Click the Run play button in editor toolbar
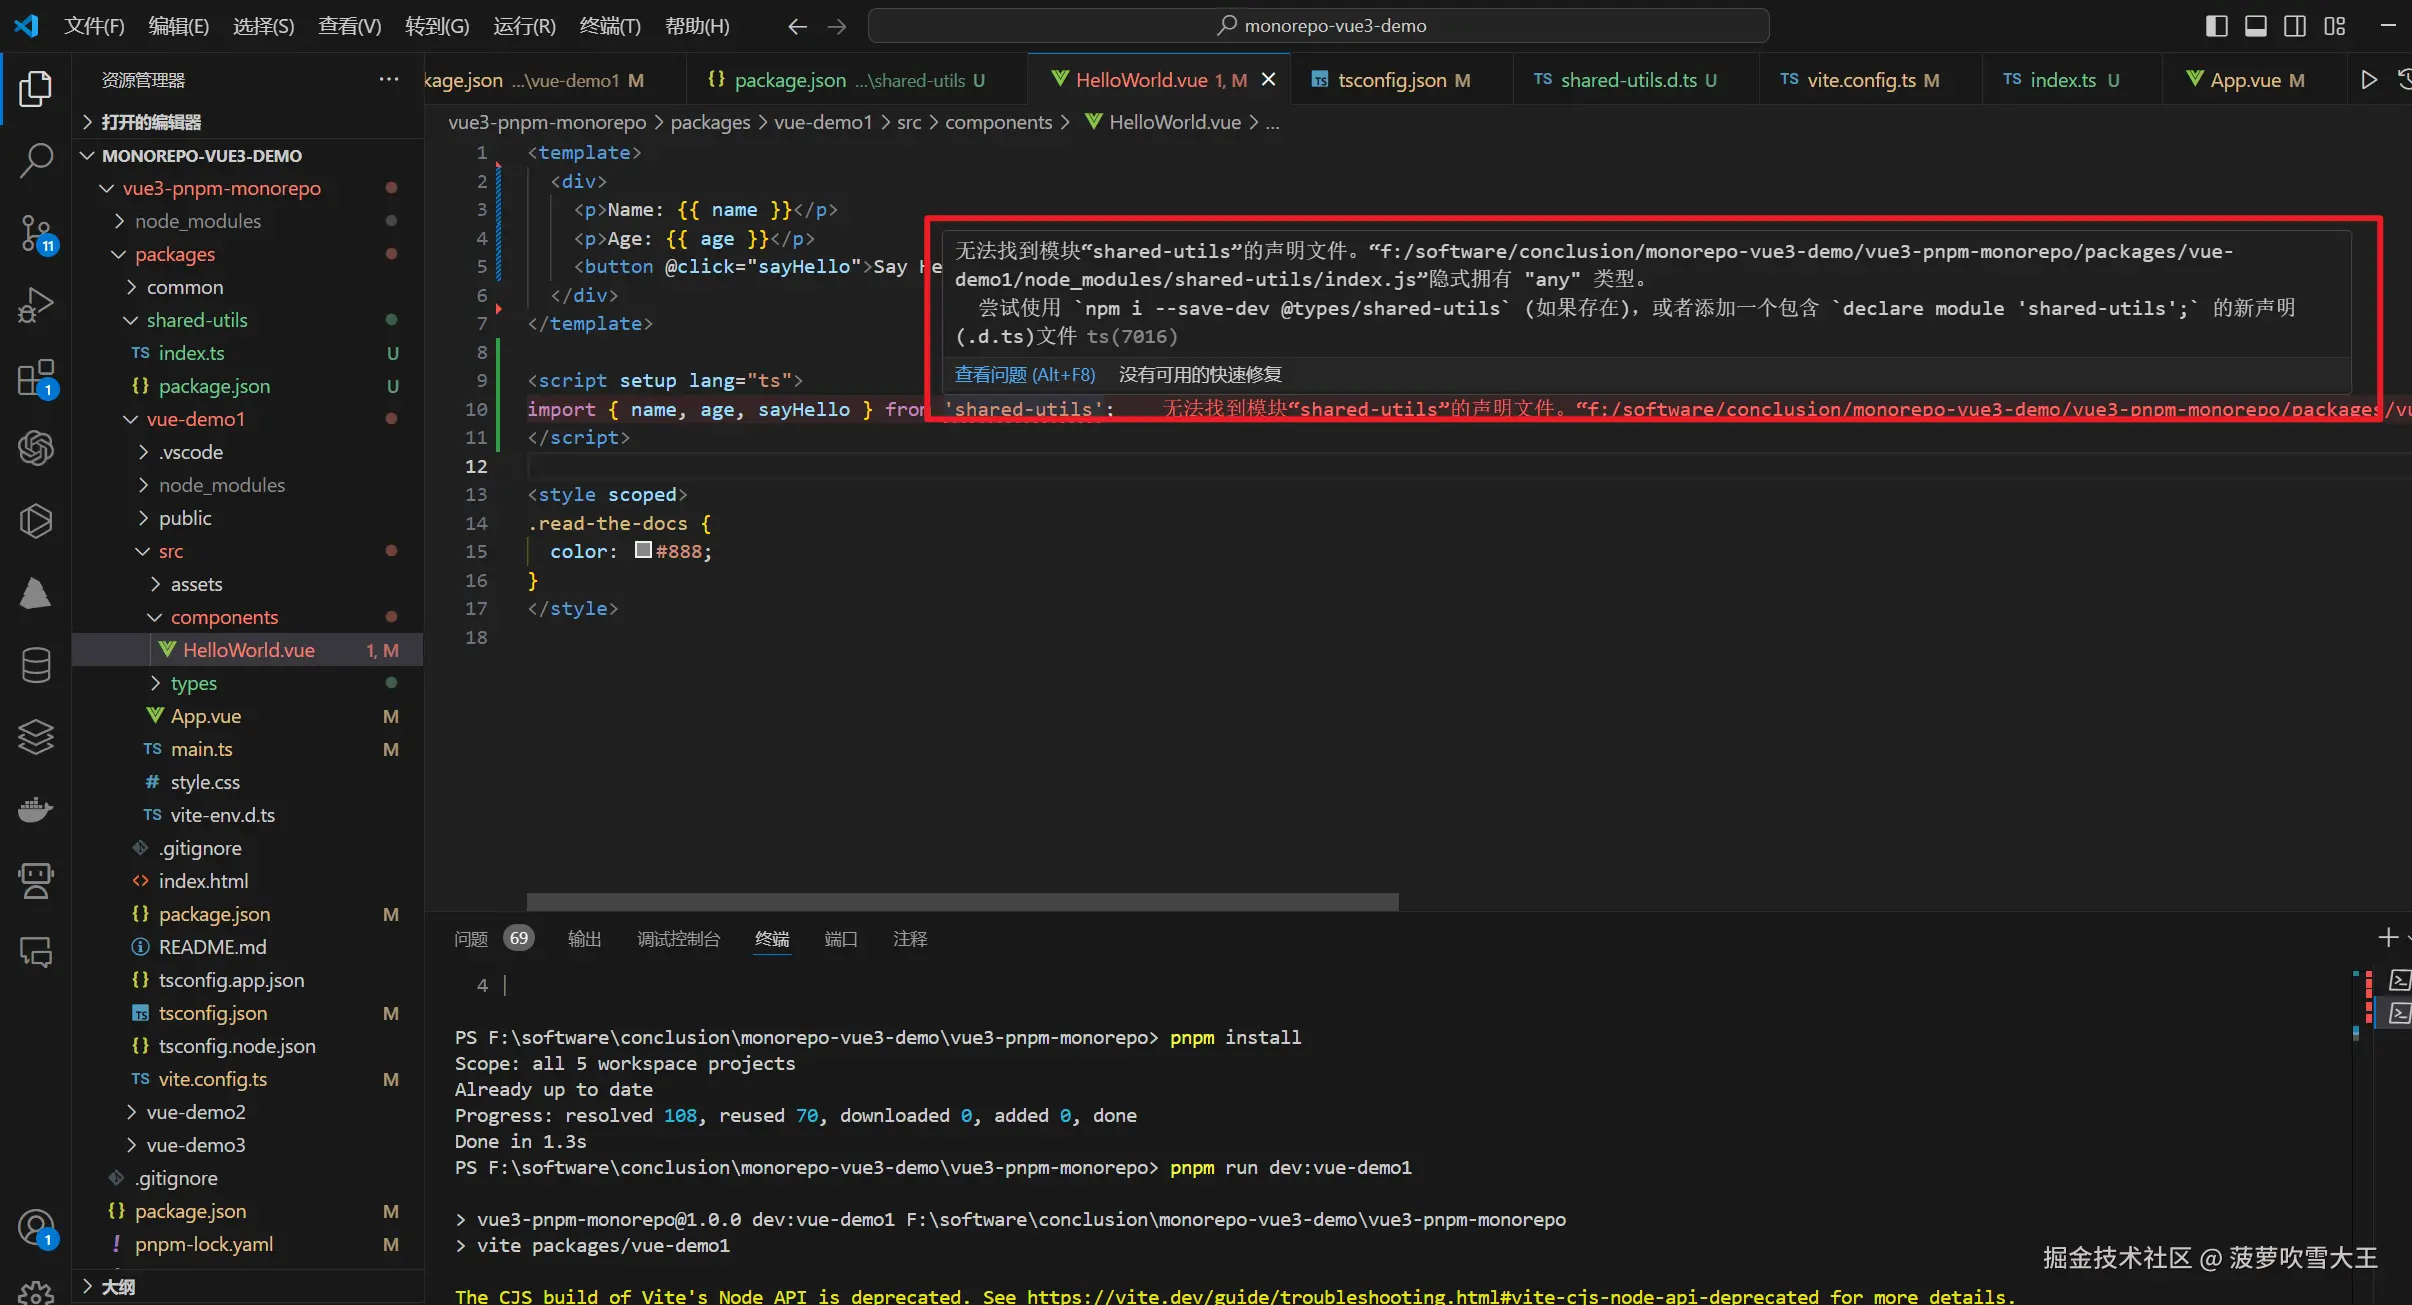This screenshot has height=1305, width=2412. tap(2368, 80)
